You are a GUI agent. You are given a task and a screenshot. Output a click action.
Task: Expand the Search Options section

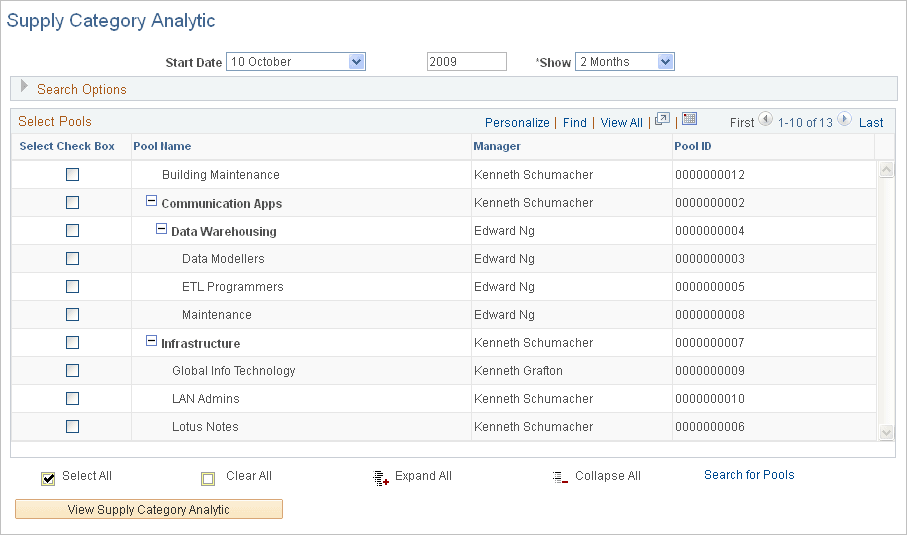tap(24, 87)
